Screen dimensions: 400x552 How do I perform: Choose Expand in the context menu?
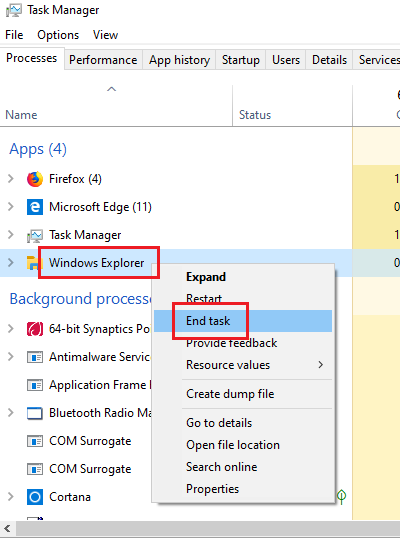(243, 277)
